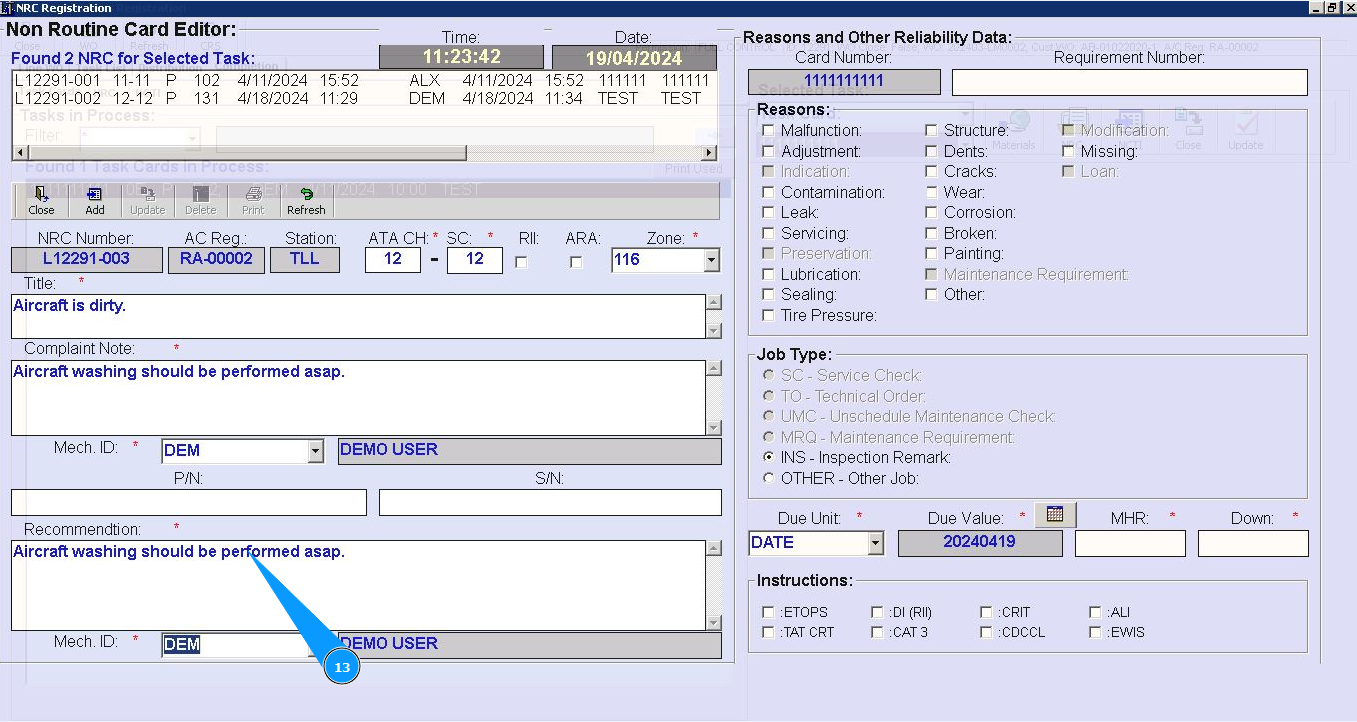
Task: Select the OTHER - Other Job radio button
Action: click(x=768, y=478)
